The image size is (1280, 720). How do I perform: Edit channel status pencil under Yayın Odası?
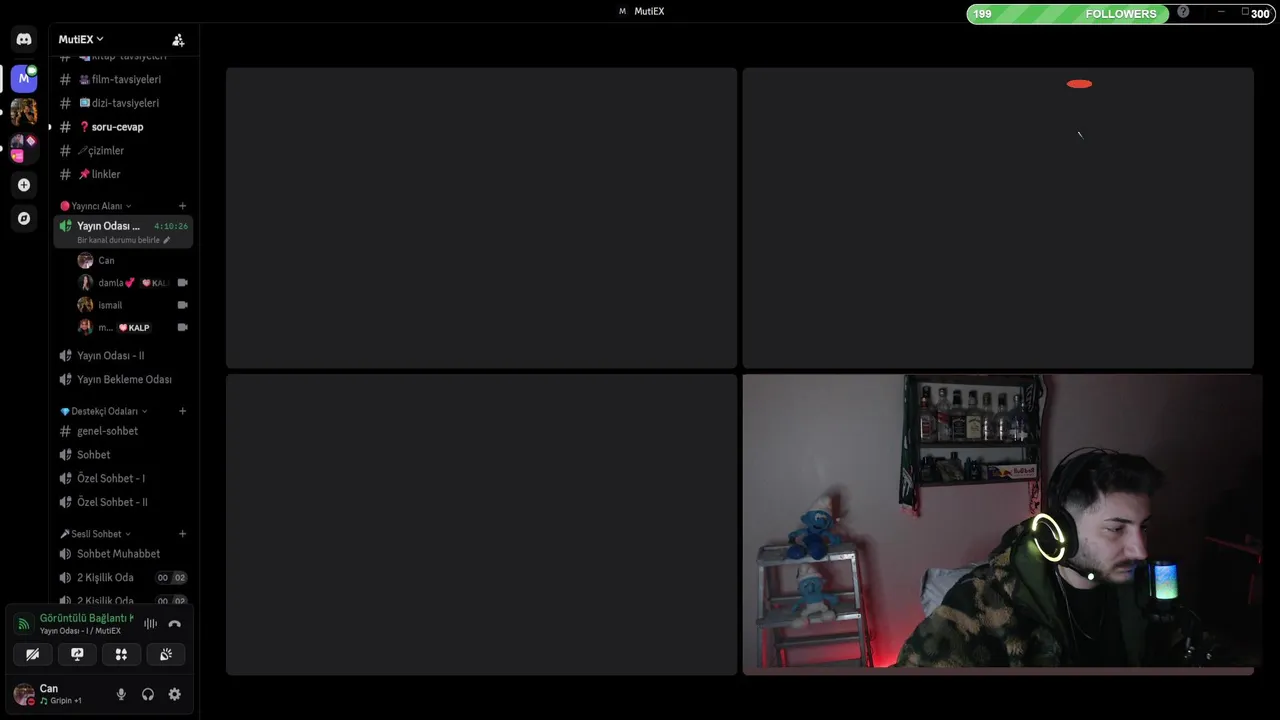click(167, 240)
